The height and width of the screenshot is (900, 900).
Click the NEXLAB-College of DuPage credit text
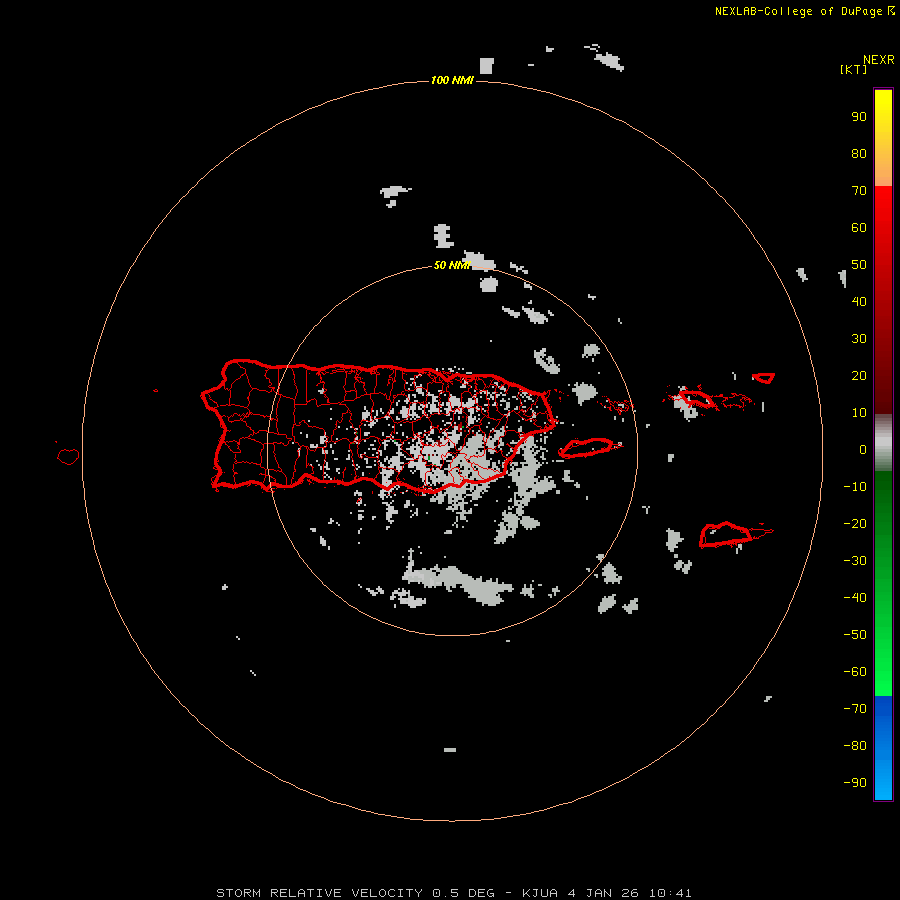point(805,11)
